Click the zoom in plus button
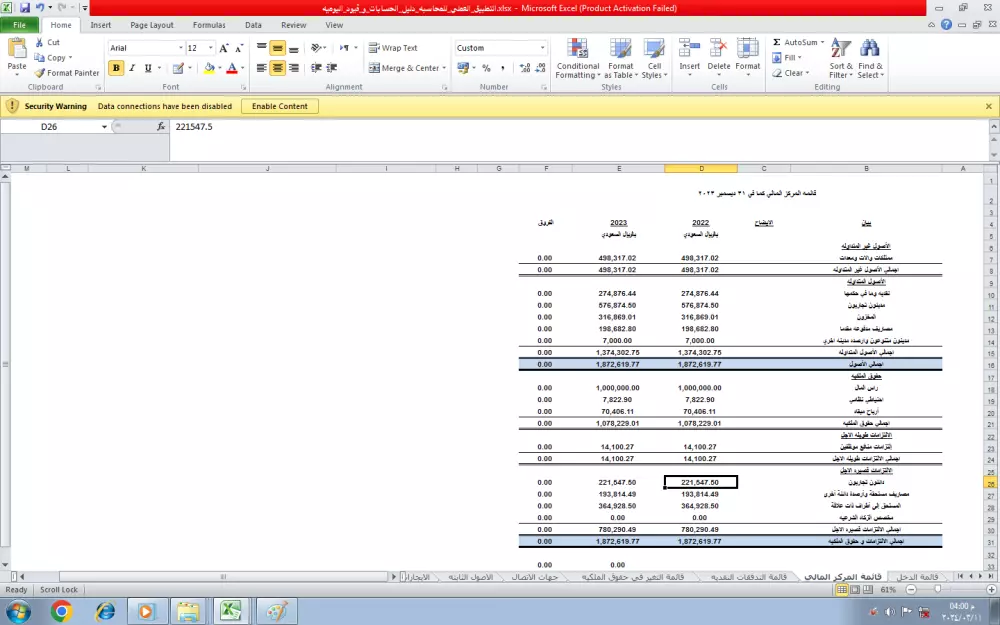 point(992,589)
